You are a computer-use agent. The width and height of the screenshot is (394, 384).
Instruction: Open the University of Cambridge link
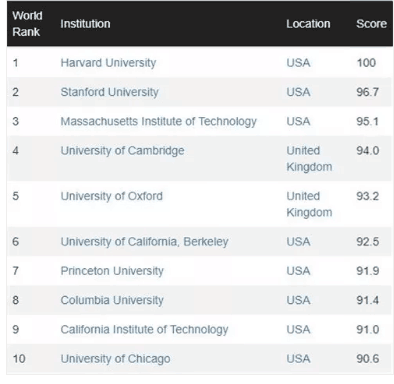[122, 151]
